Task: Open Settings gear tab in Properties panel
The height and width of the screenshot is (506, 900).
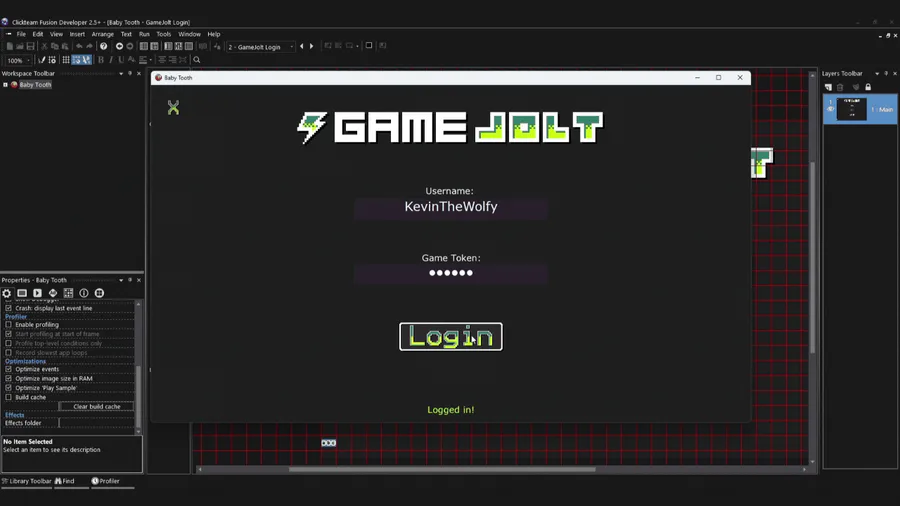Action: (7, 293)
